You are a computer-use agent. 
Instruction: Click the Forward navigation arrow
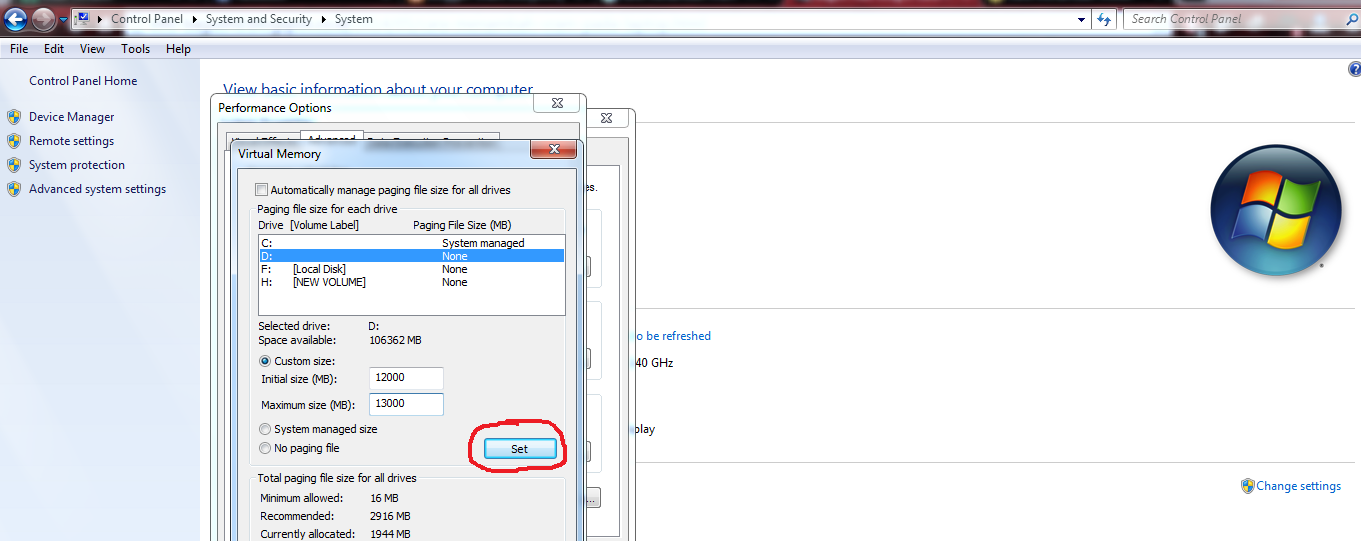(x=43, y=18)
